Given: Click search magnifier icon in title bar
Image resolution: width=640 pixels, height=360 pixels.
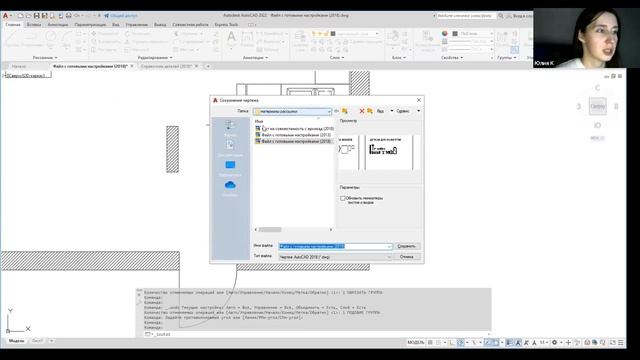Looking at the screenshot, I should point(501,16).
